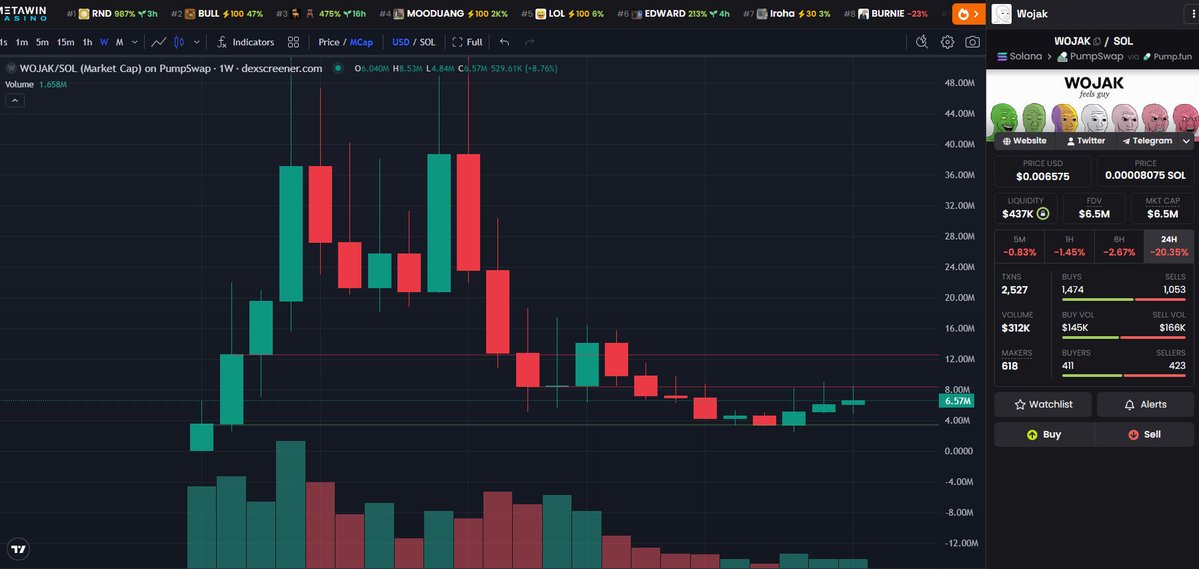This screenshot has height=569, width=1199.
Task: Click the PRICE USD $0.006575 box
Action: point(1042,171)
